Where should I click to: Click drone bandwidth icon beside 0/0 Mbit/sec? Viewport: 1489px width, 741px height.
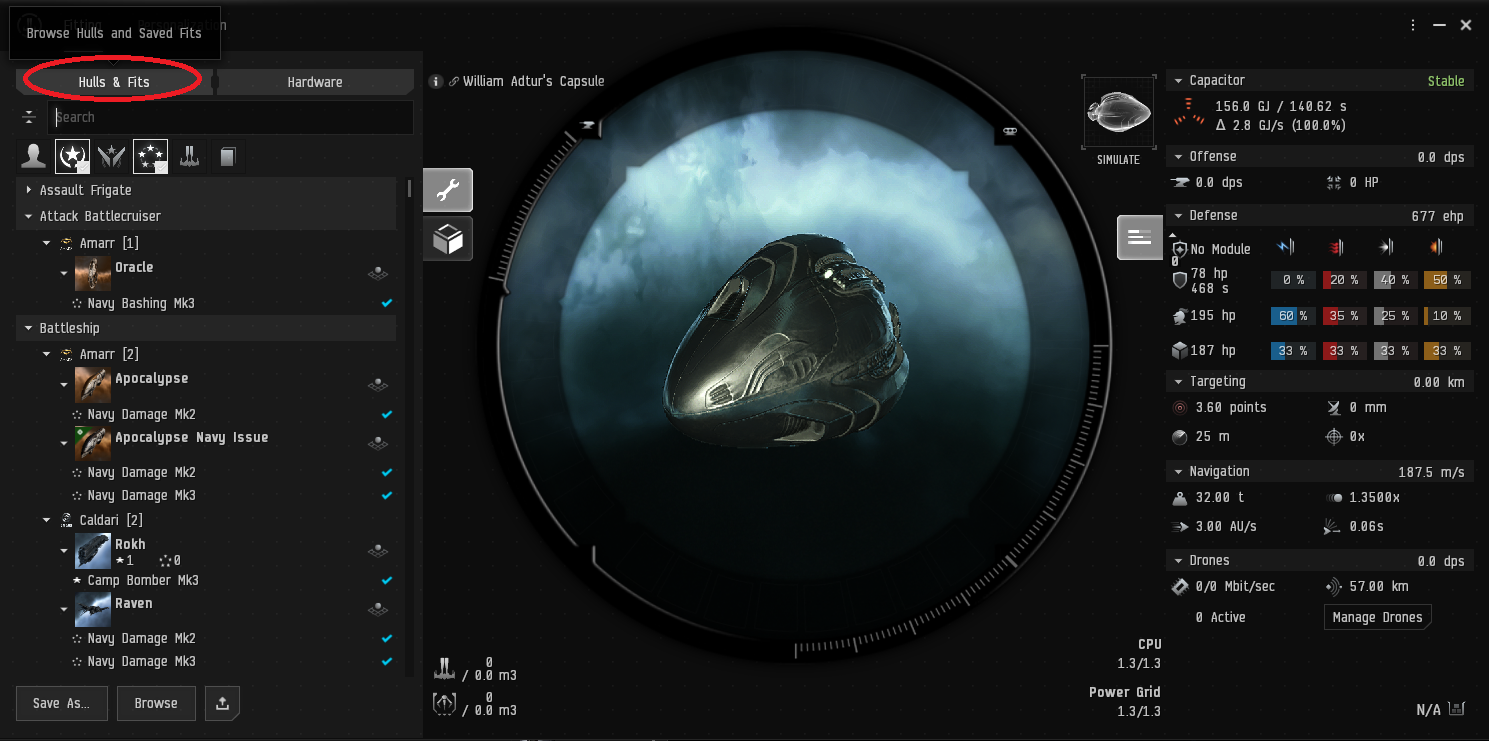coord(1180,587)
